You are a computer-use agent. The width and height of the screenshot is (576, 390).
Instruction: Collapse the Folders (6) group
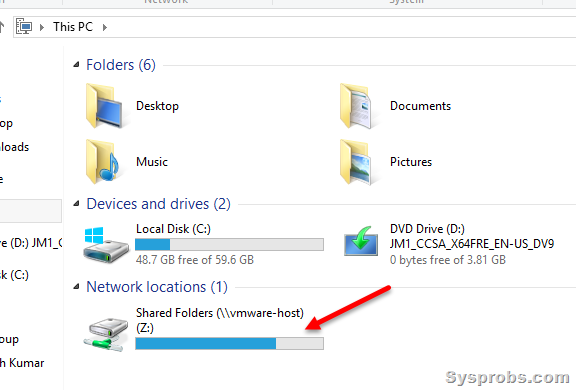[76, 65]
